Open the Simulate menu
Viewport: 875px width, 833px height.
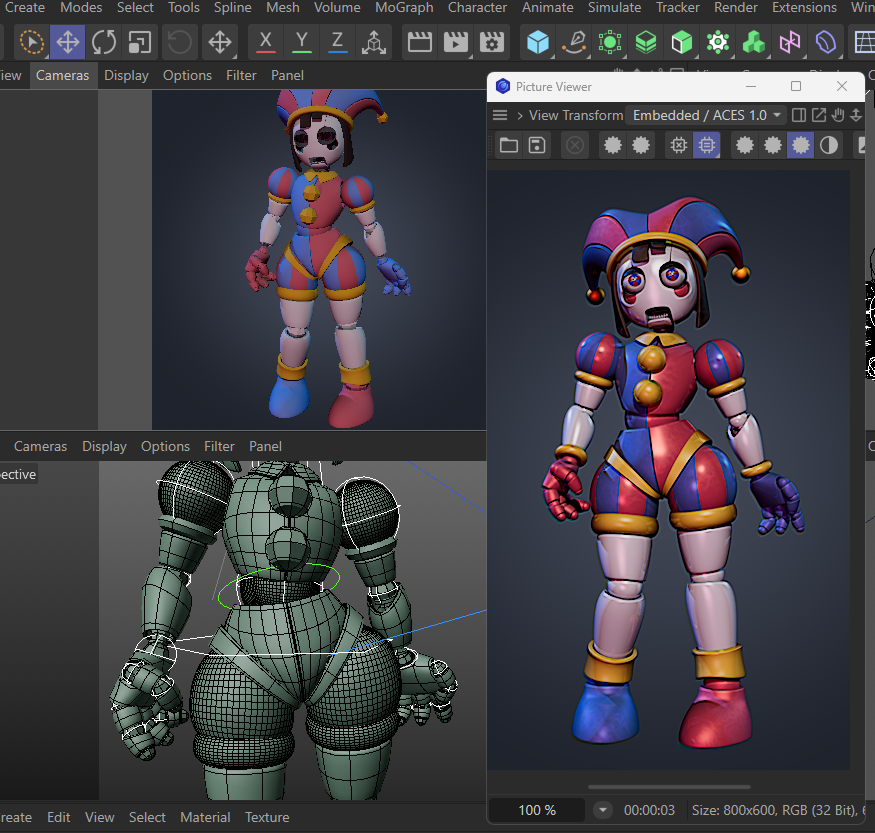pyautogui.click(x=614, y=8)
